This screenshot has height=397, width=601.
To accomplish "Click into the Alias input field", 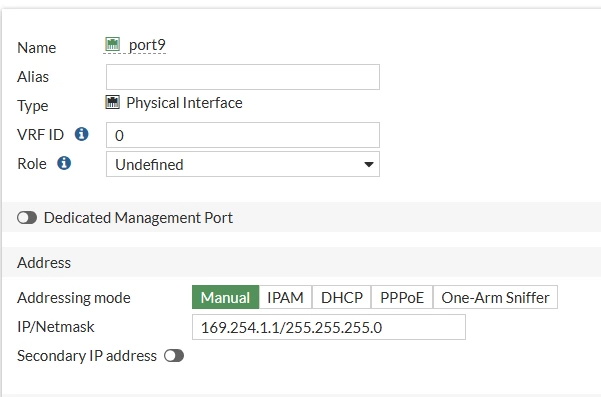I will point(243,77).
